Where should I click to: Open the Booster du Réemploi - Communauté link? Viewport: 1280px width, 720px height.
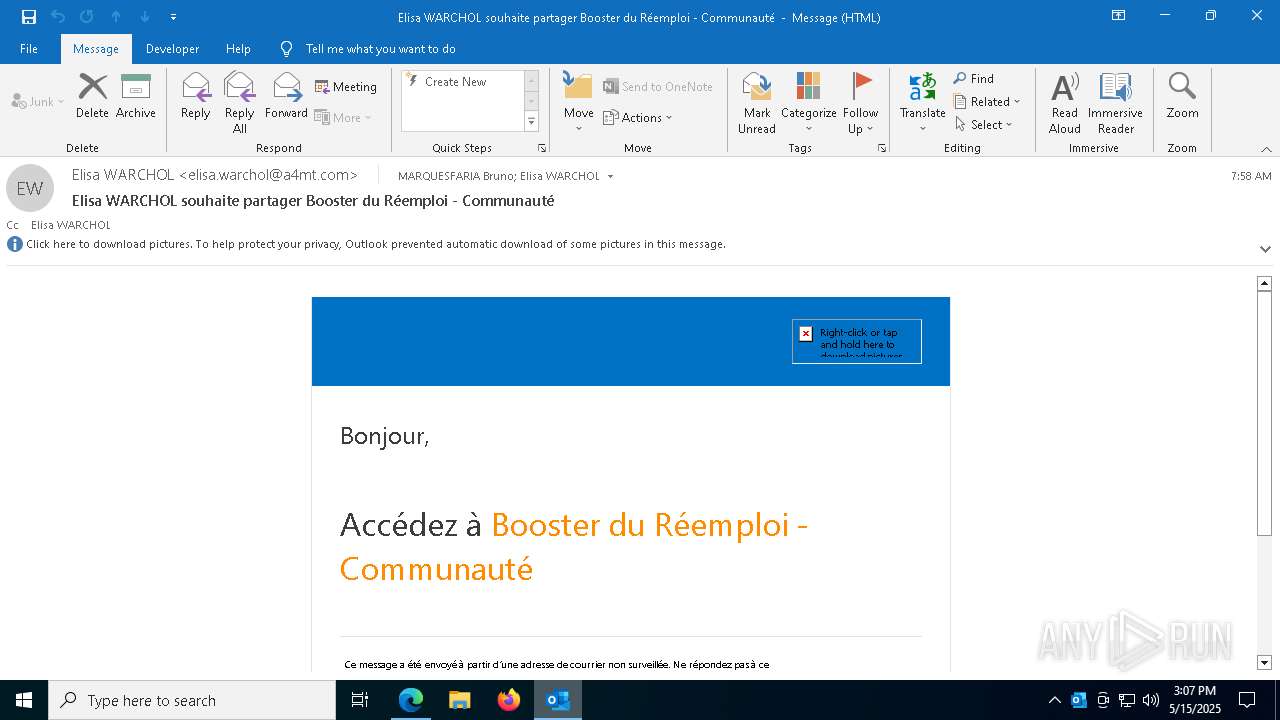pos(573,546)
